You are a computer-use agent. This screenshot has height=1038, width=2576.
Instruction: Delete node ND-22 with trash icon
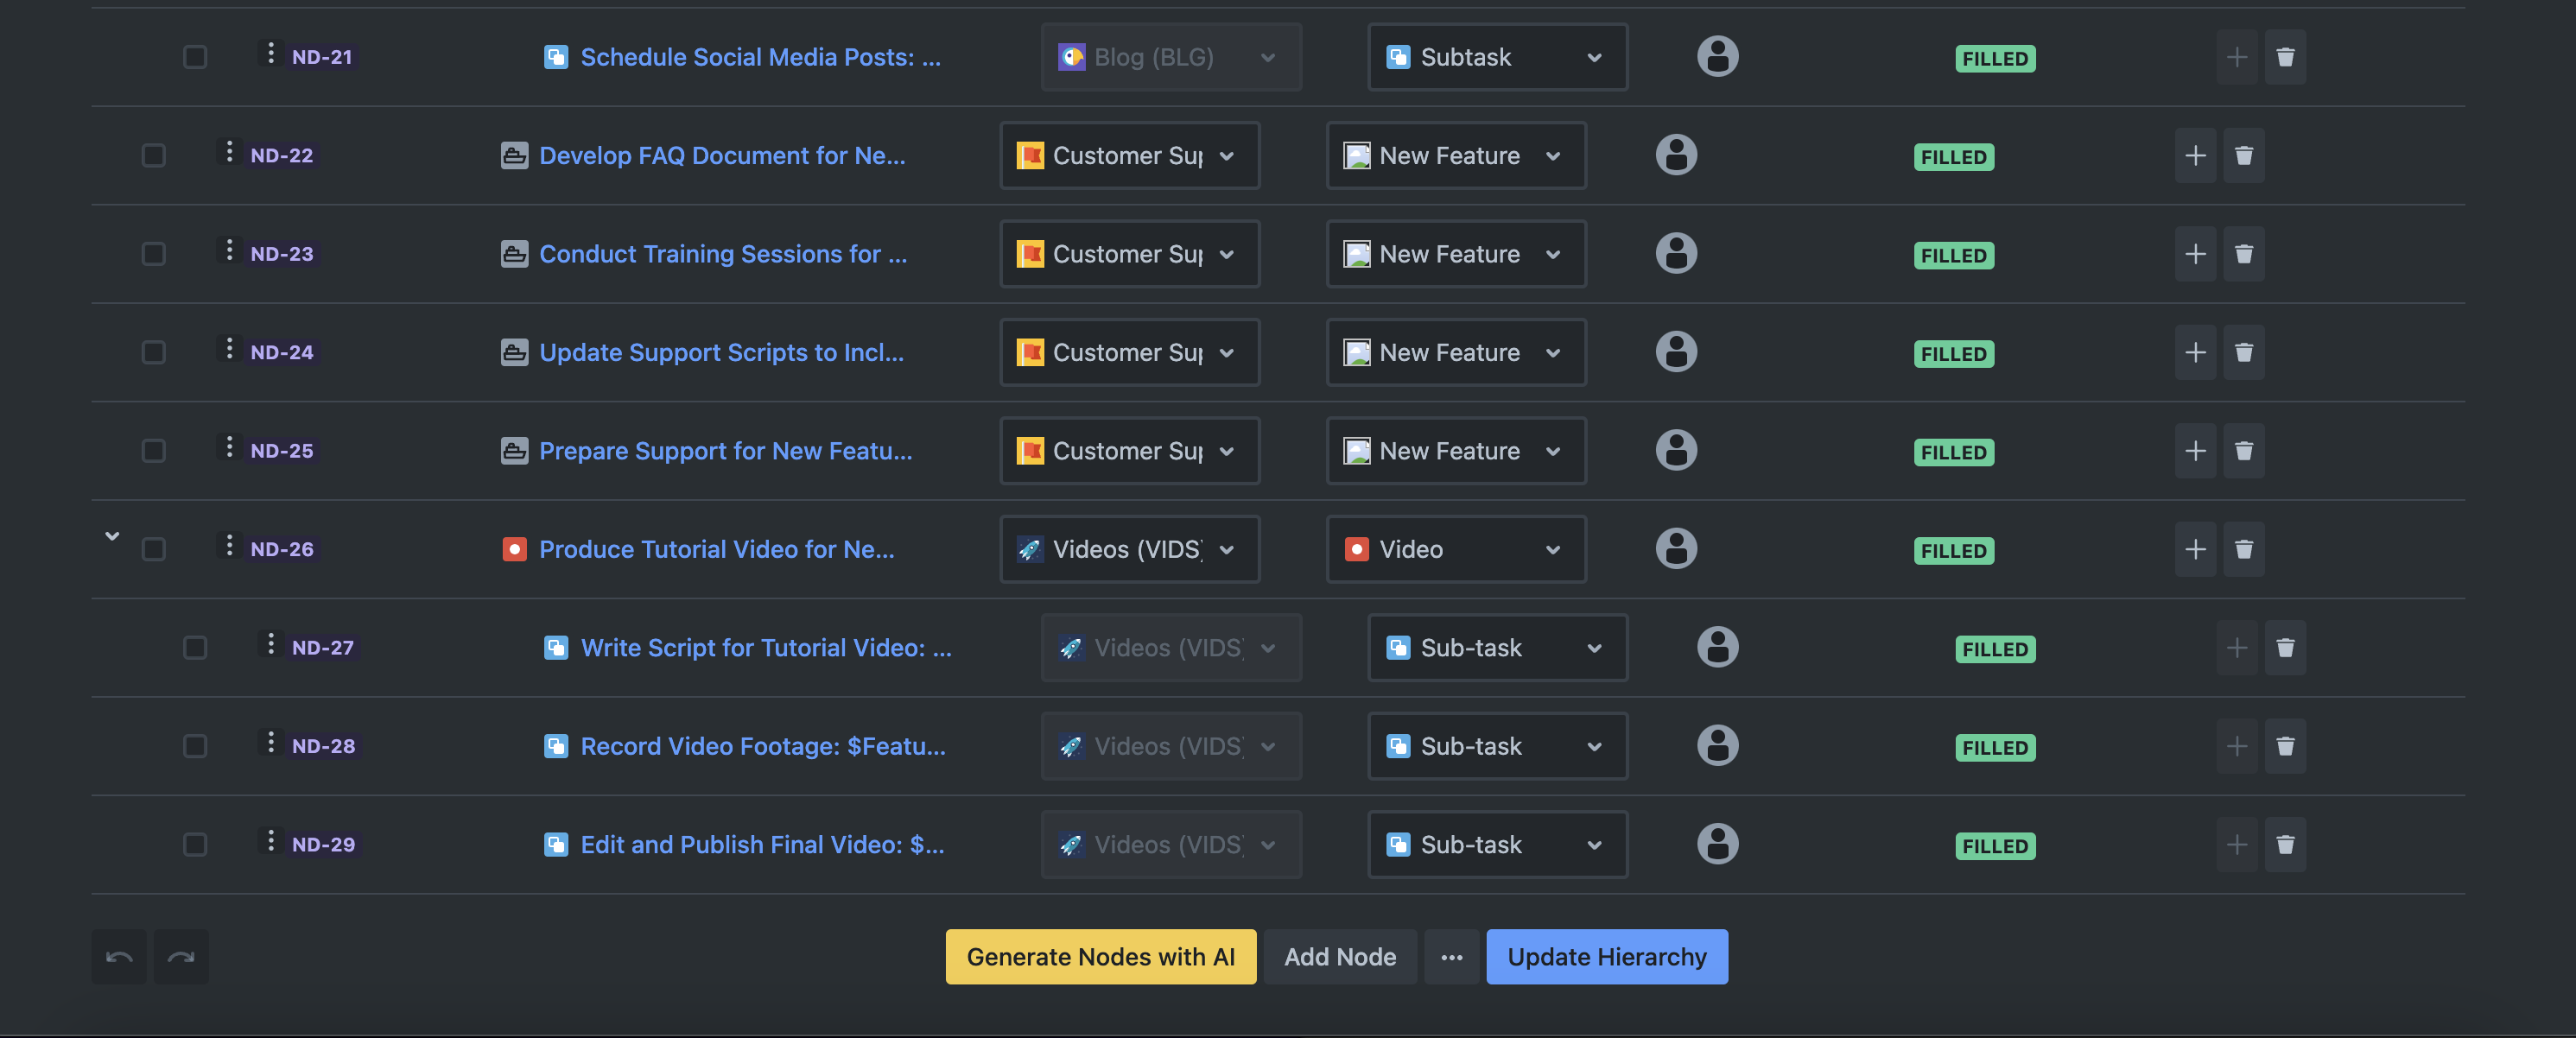(x=2243, y=155)
